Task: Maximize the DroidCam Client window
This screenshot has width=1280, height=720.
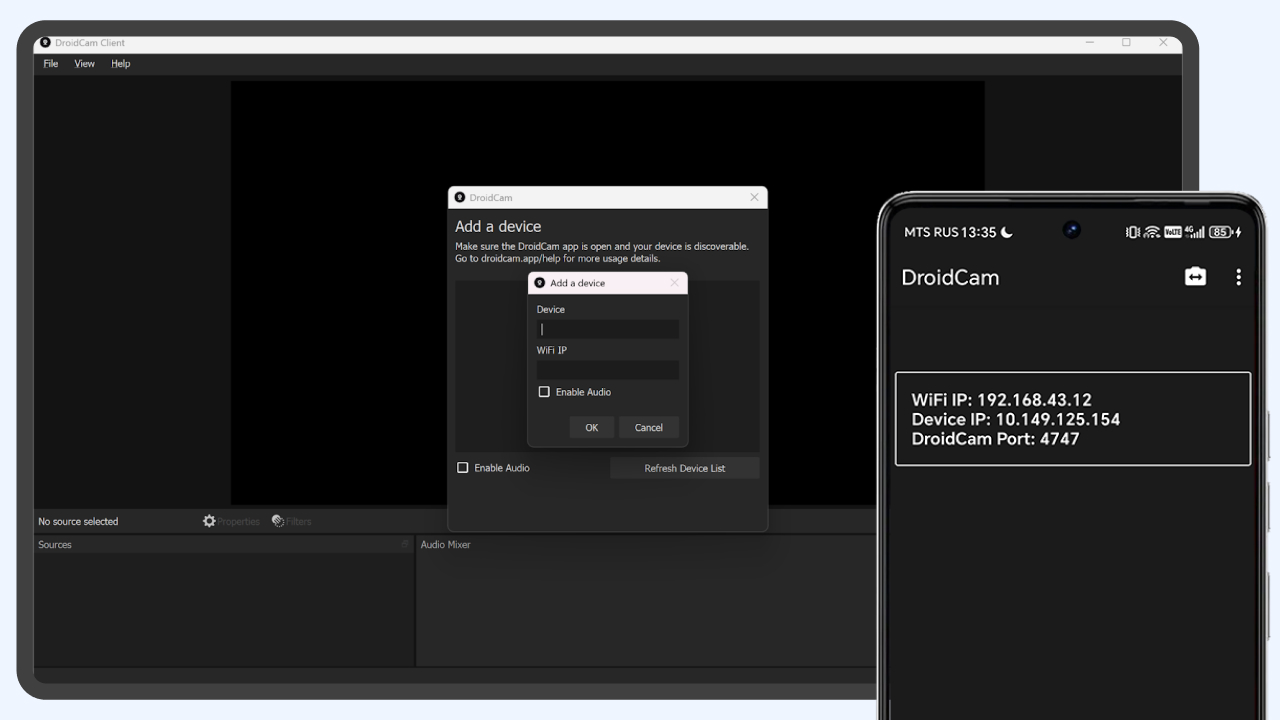Action: (x=1126, y=43)
